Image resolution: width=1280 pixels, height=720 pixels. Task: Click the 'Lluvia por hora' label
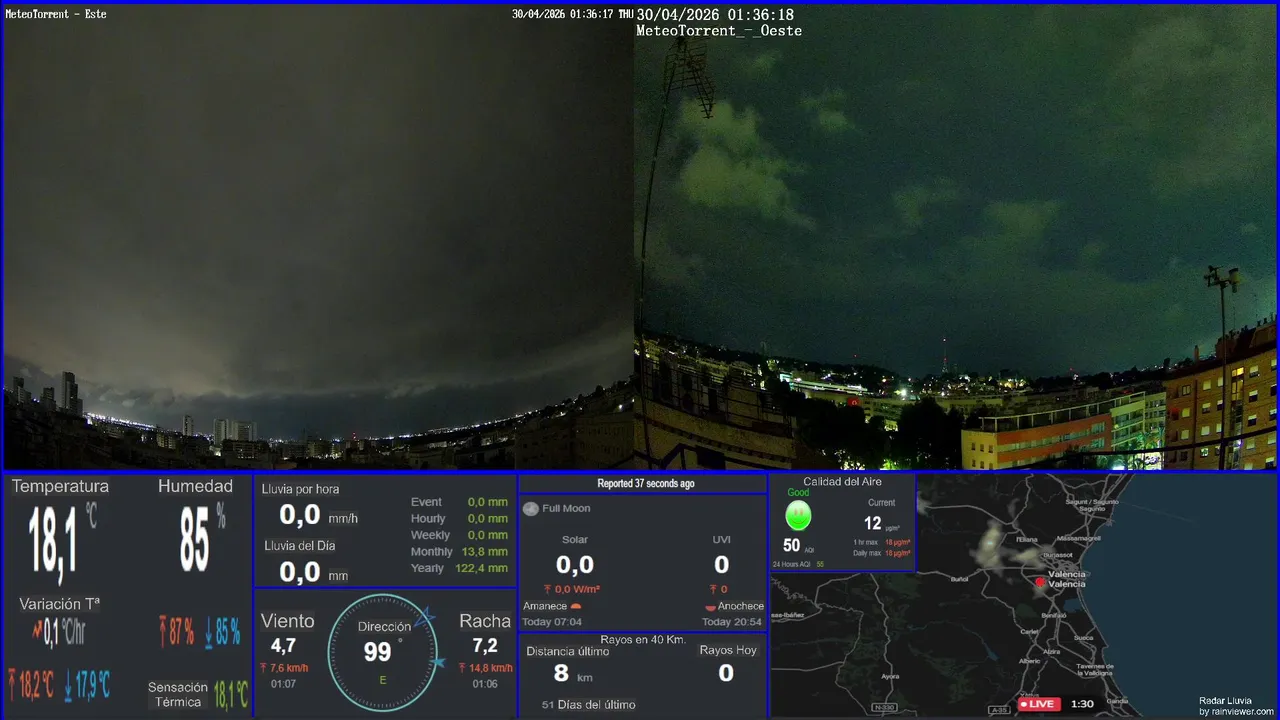(300, 489)
